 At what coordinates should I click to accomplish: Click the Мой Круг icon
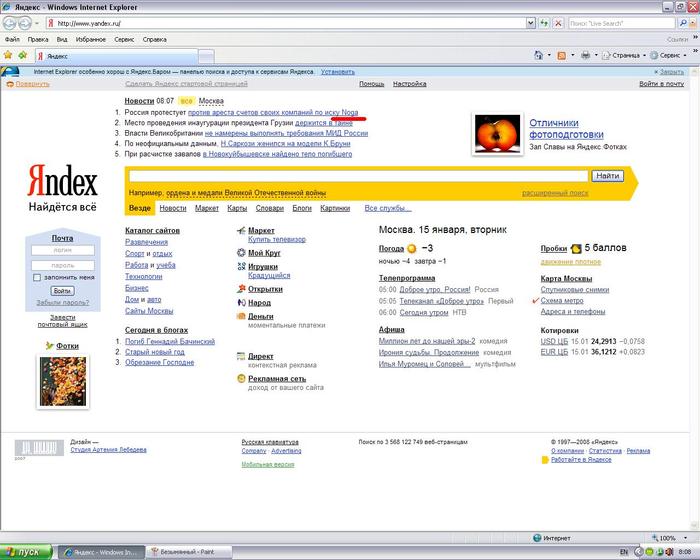pos(241,253)
